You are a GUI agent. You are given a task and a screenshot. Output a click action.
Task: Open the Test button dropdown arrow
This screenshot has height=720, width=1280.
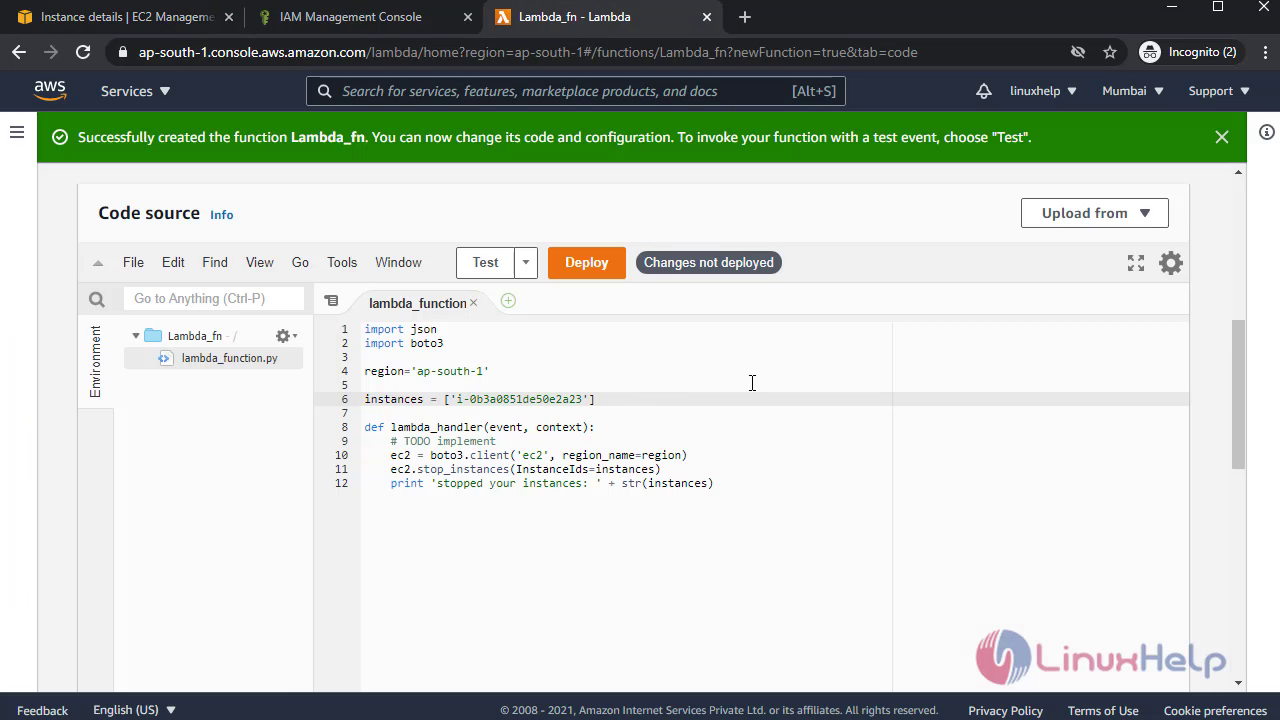[x=526, y=263]
